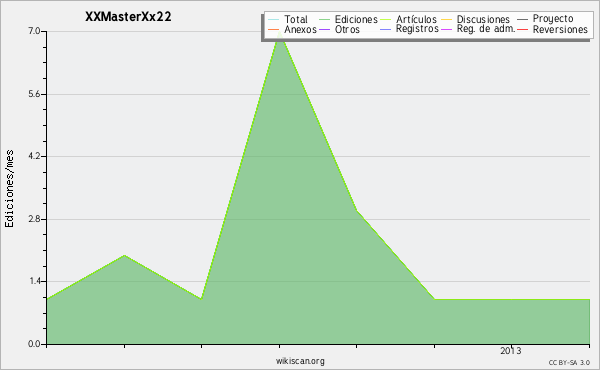Click the chart peak at 7 editions
Viewport: 600px width, 370px height.
280,32
